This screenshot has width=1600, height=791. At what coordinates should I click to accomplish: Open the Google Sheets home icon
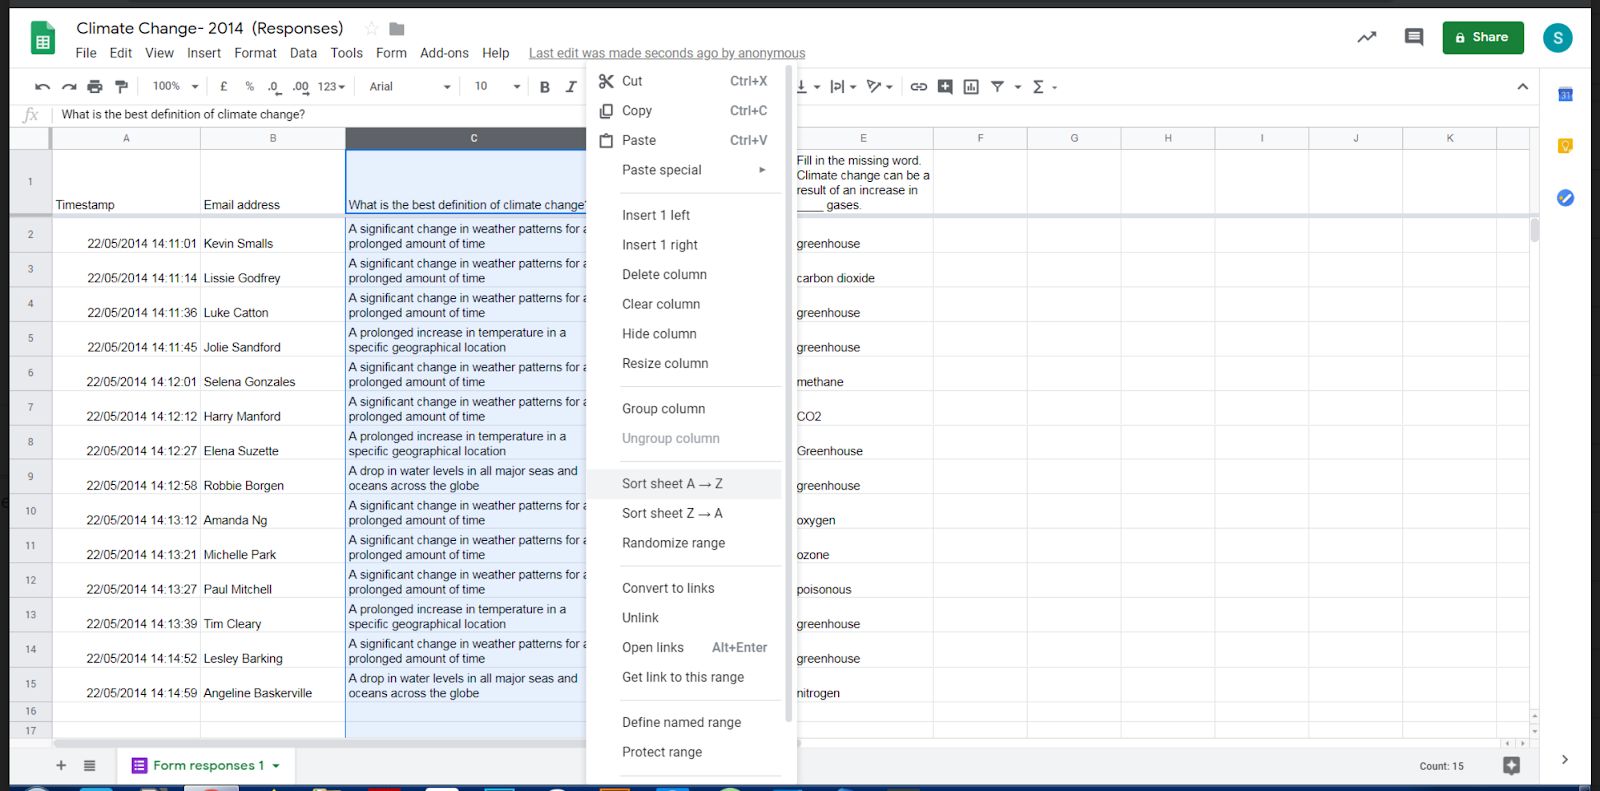[42, 40]
